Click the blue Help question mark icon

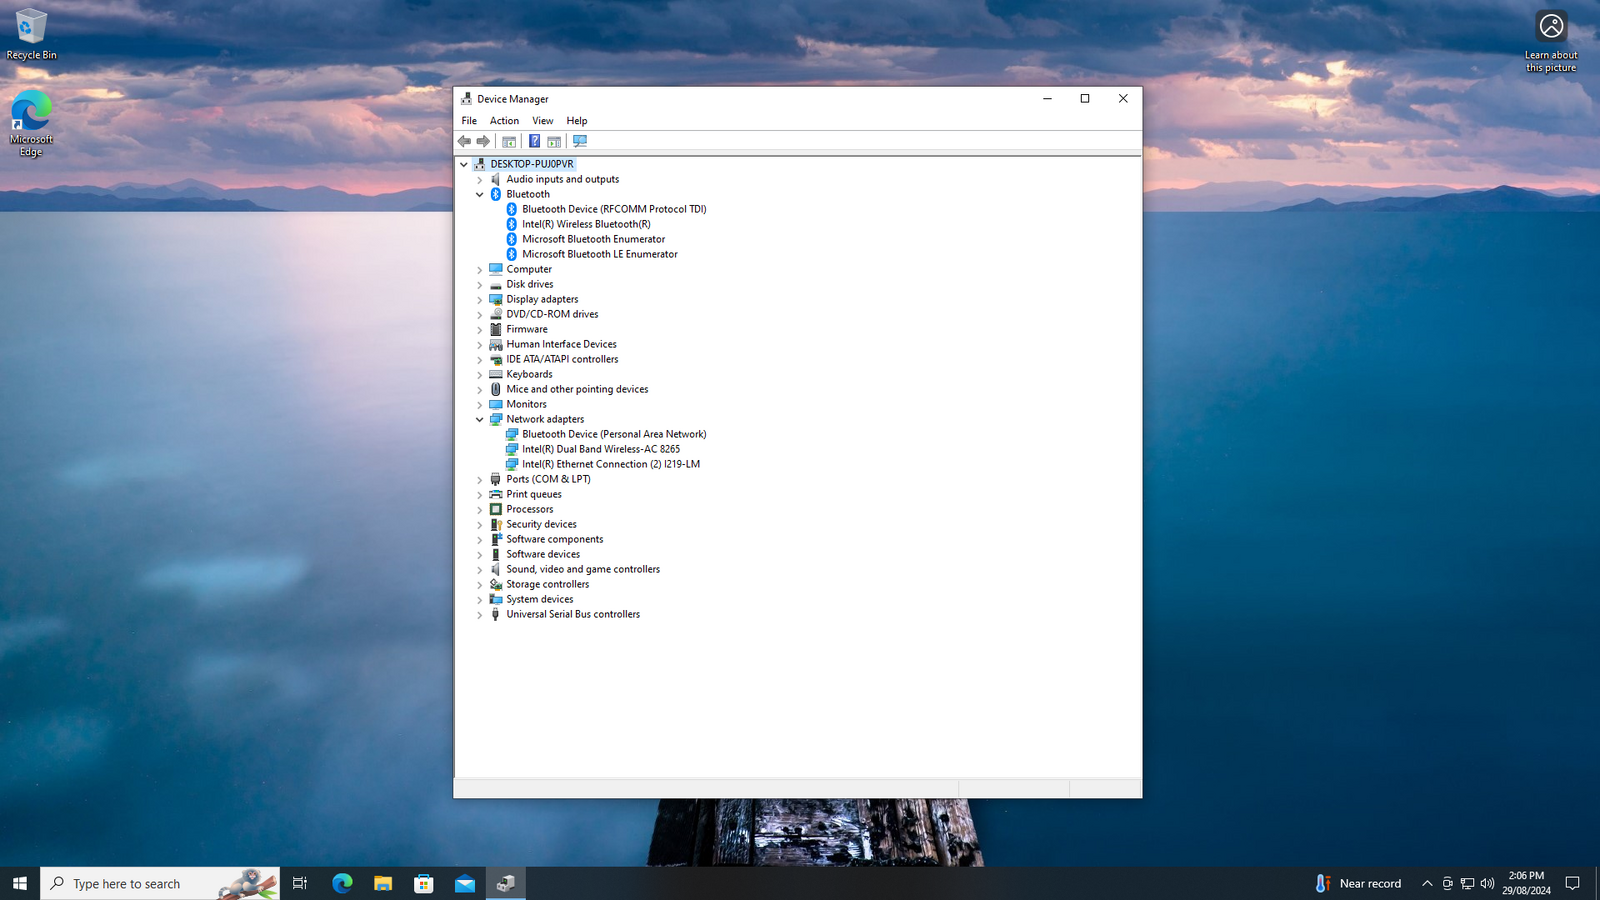(x=535, y=141)
